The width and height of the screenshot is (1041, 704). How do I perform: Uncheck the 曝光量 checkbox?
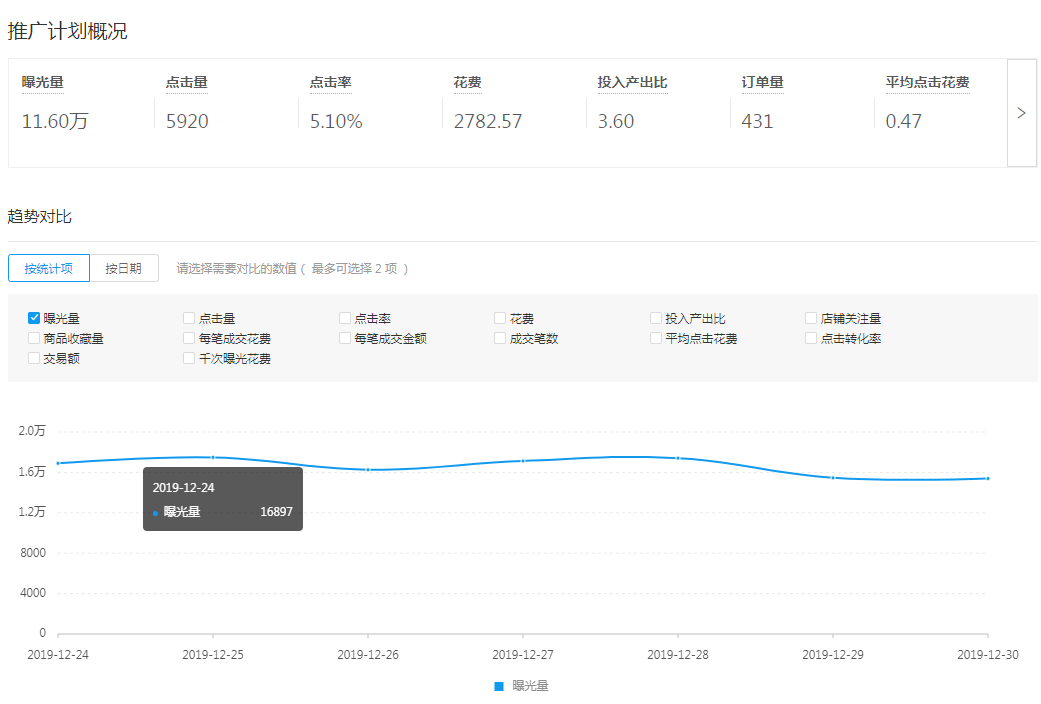point(34,318)
